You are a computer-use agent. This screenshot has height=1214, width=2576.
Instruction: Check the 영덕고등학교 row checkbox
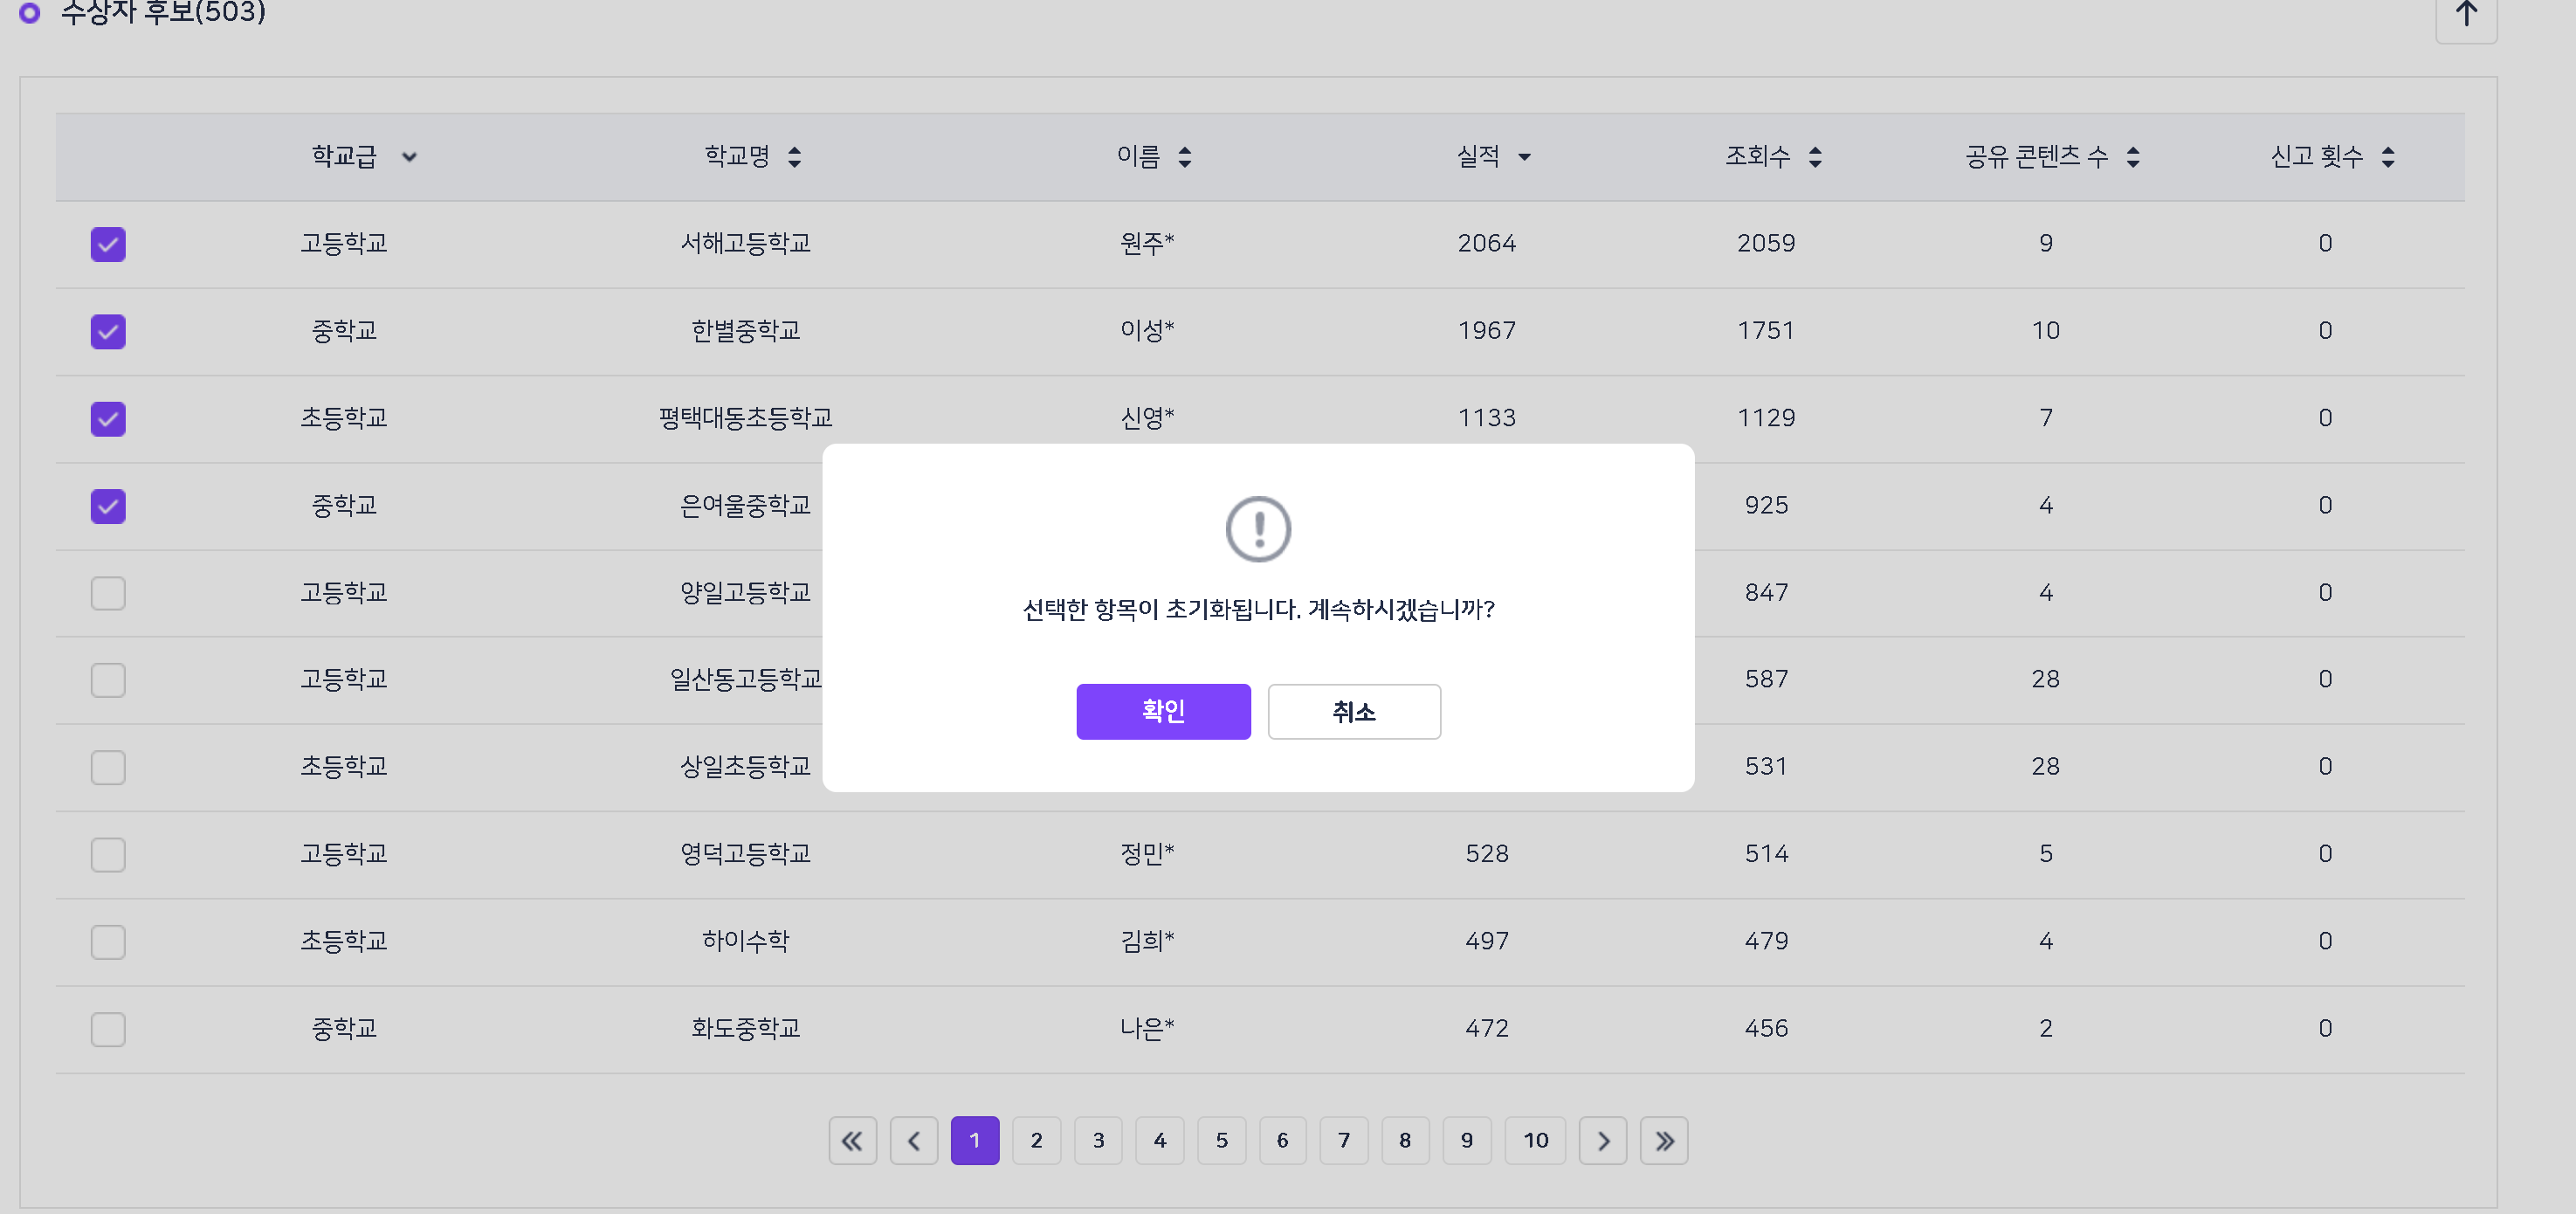tap(108, 854)
